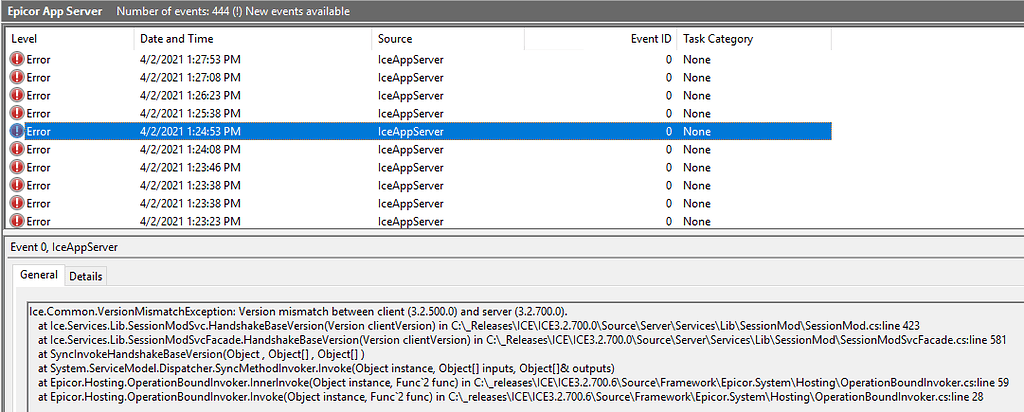Switch to the Details tab

point(86,276)
